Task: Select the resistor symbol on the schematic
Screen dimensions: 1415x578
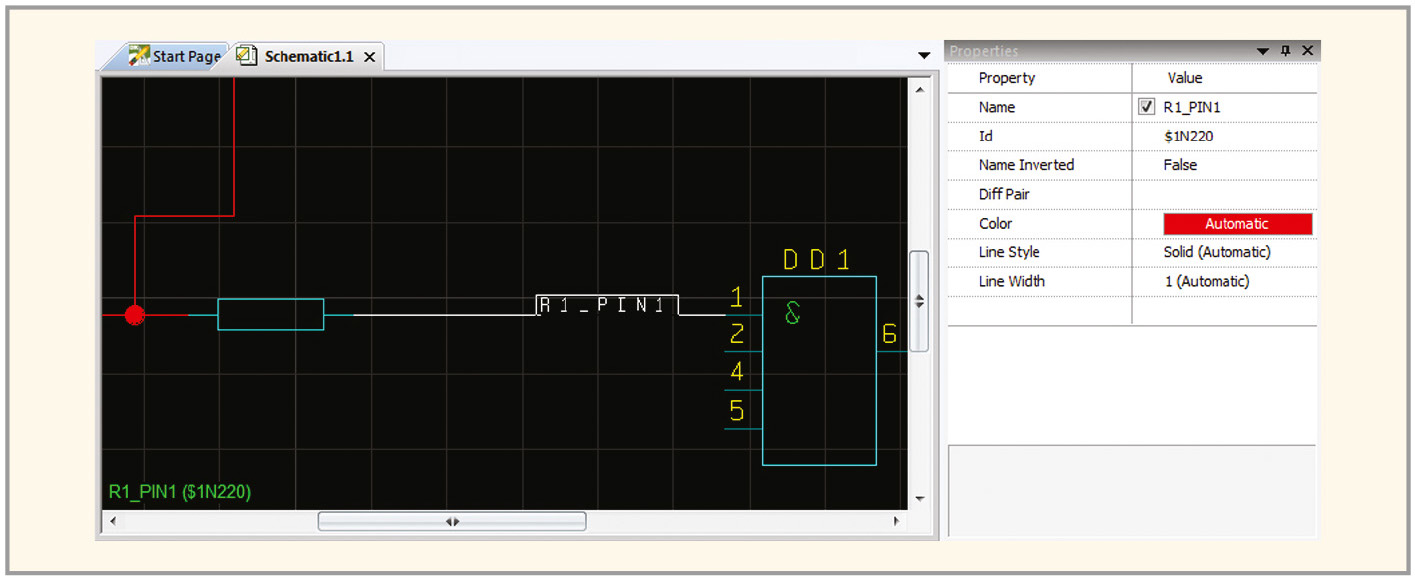Action: (270, 314)
